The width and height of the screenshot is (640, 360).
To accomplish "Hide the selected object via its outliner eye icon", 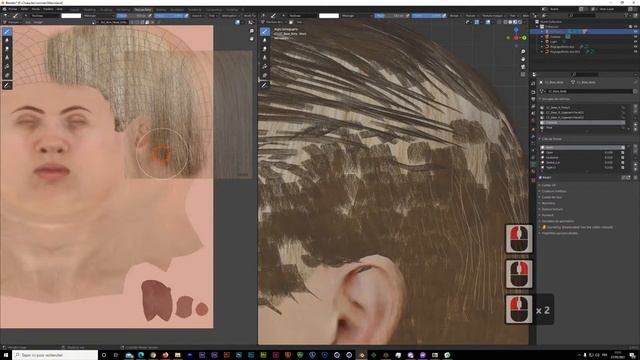I will (x=635, y=31).
